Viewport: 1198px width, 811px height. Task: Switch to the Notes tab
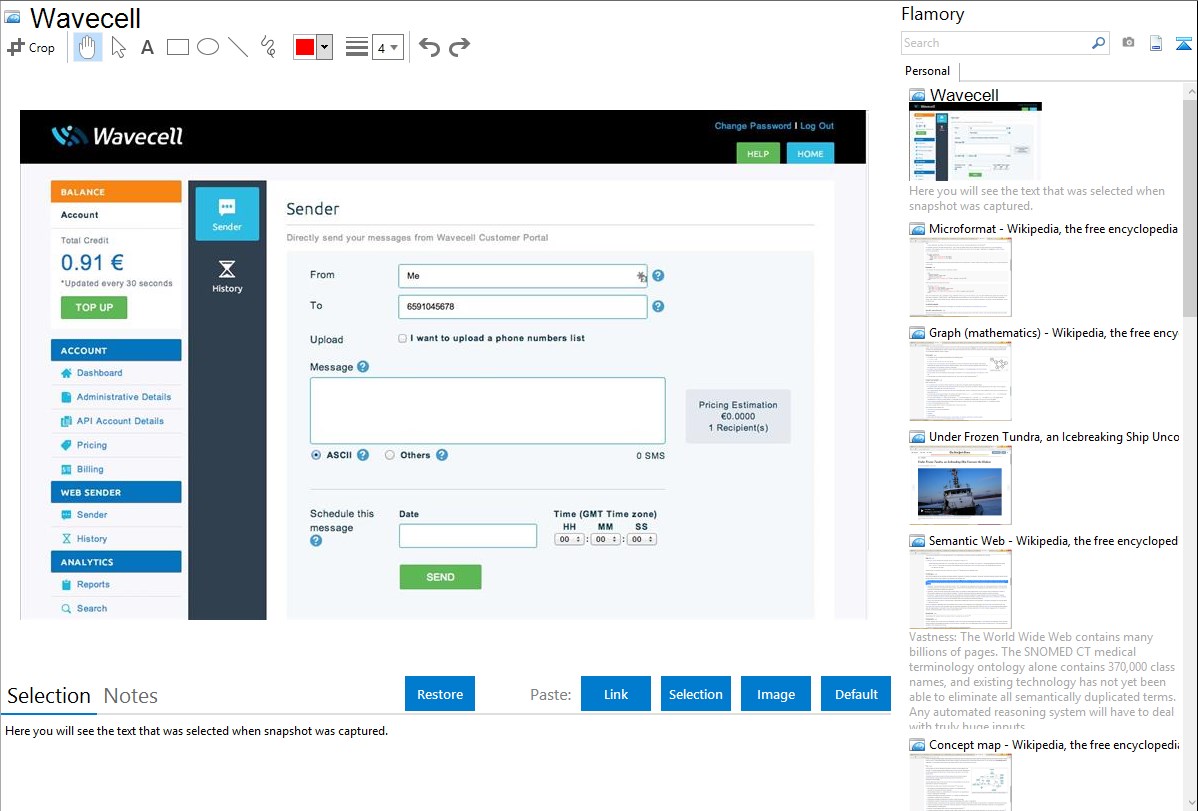[131, 696]
